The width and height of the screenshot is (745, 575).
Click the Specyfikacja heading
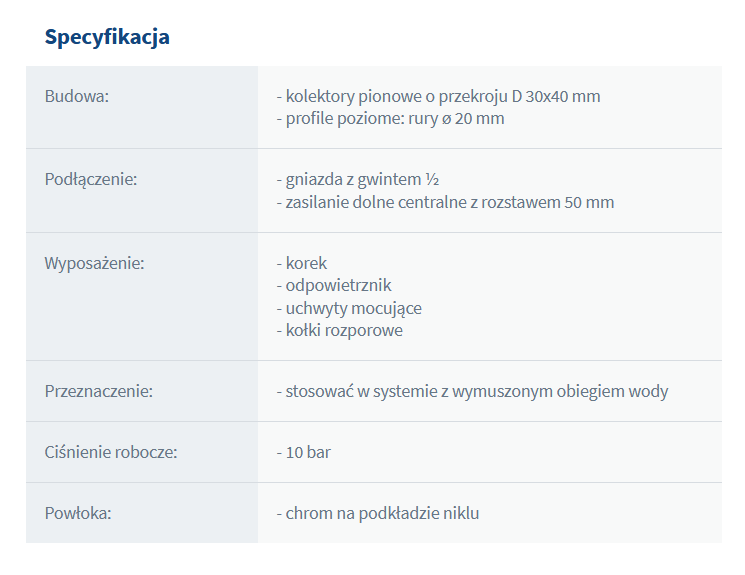coord(107,37)
